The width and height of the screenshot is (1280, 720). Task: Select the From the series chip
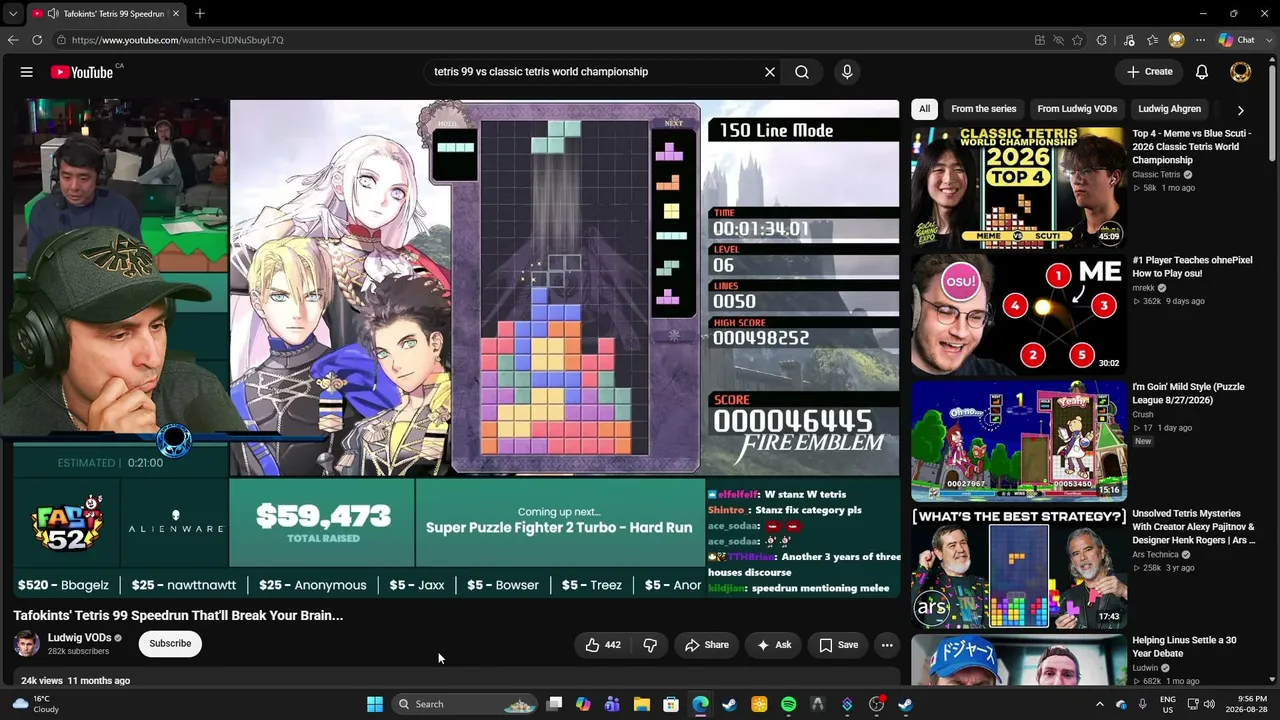tap(984, 109)
